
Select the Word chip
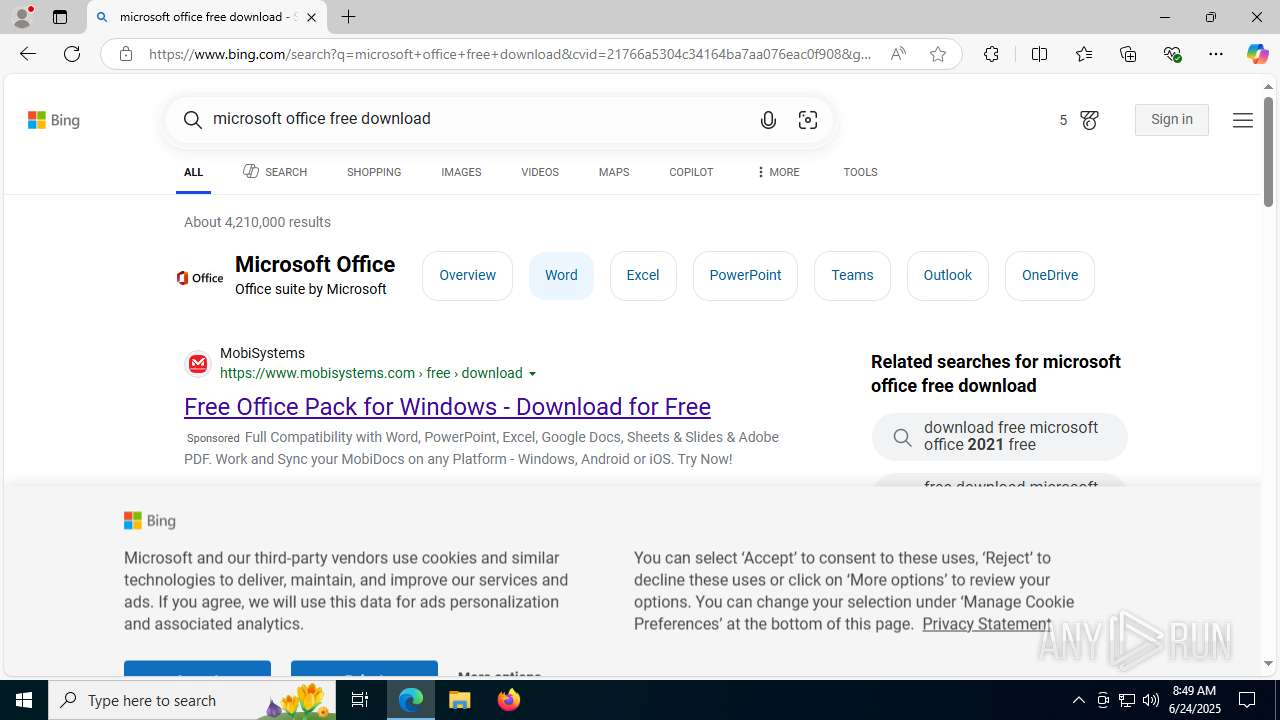[x=561, y=275]
